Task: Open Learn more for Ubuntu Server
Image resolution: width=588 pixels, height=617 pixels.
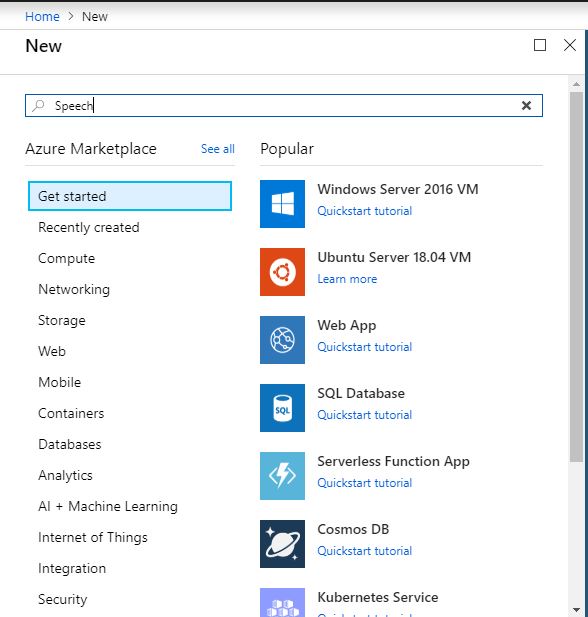Action: click(x=347, y=279)
